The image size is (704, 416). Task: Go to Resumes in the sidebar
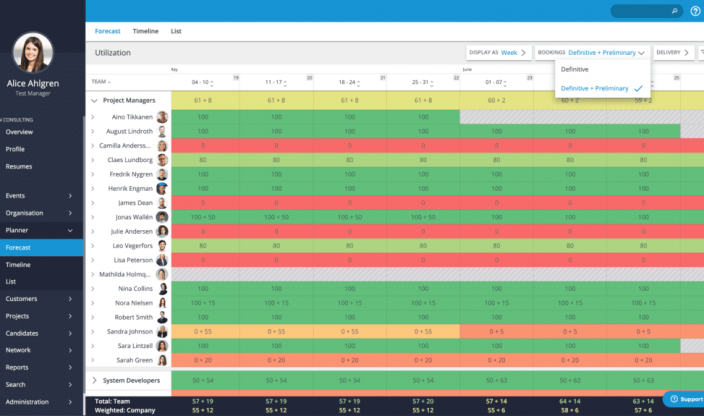19,166
